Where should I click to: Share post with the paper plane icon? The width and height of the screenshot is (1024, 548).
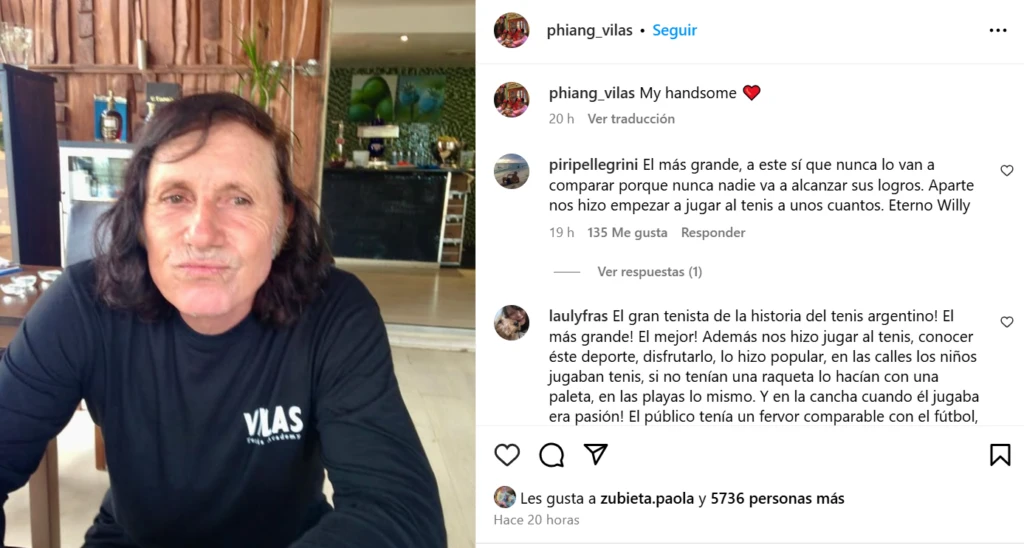pos(596,454)
